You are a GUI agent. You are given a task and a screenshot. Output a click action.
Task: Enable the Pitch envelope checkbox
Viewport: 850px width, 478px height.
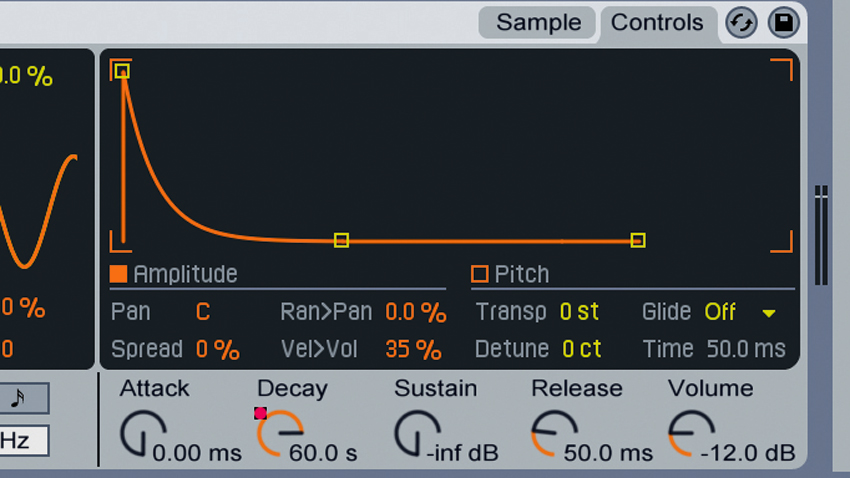[480, 274]
